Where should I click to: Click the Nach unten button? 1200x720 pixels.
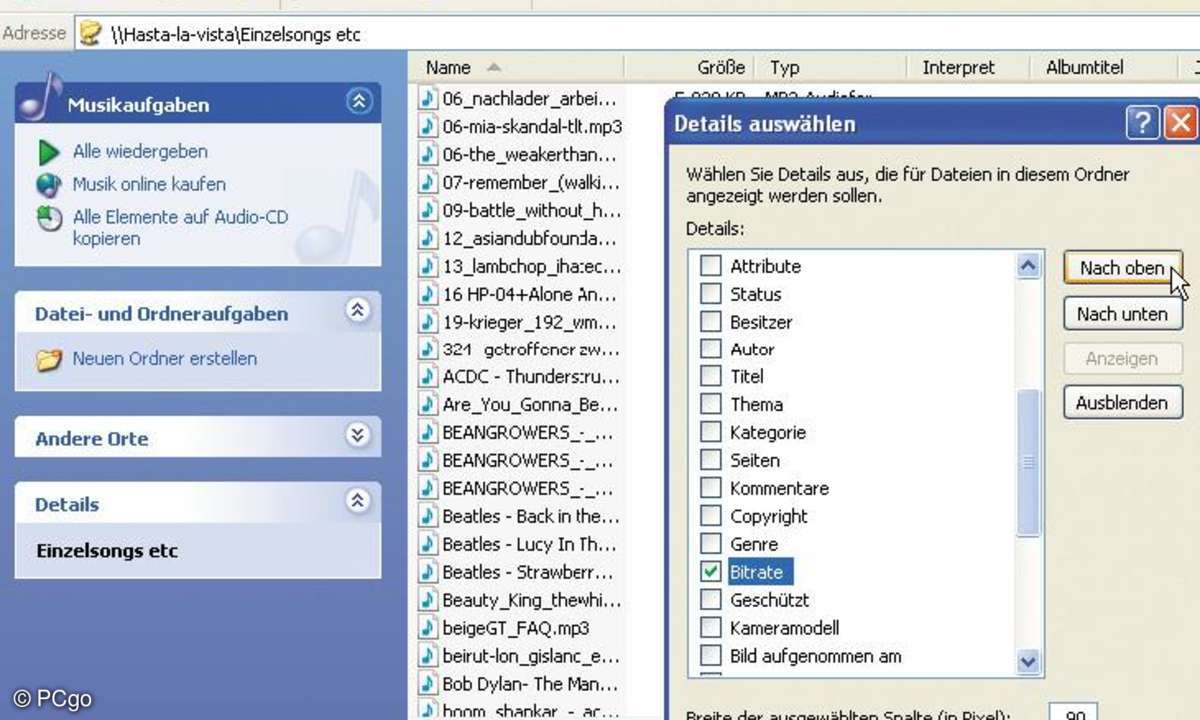pos(1122,314)
